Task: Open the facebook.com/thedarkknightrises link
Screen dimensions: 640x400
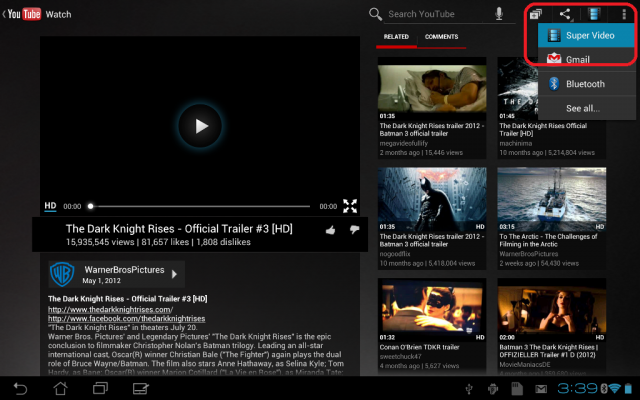Action: (x=127, y=318)
